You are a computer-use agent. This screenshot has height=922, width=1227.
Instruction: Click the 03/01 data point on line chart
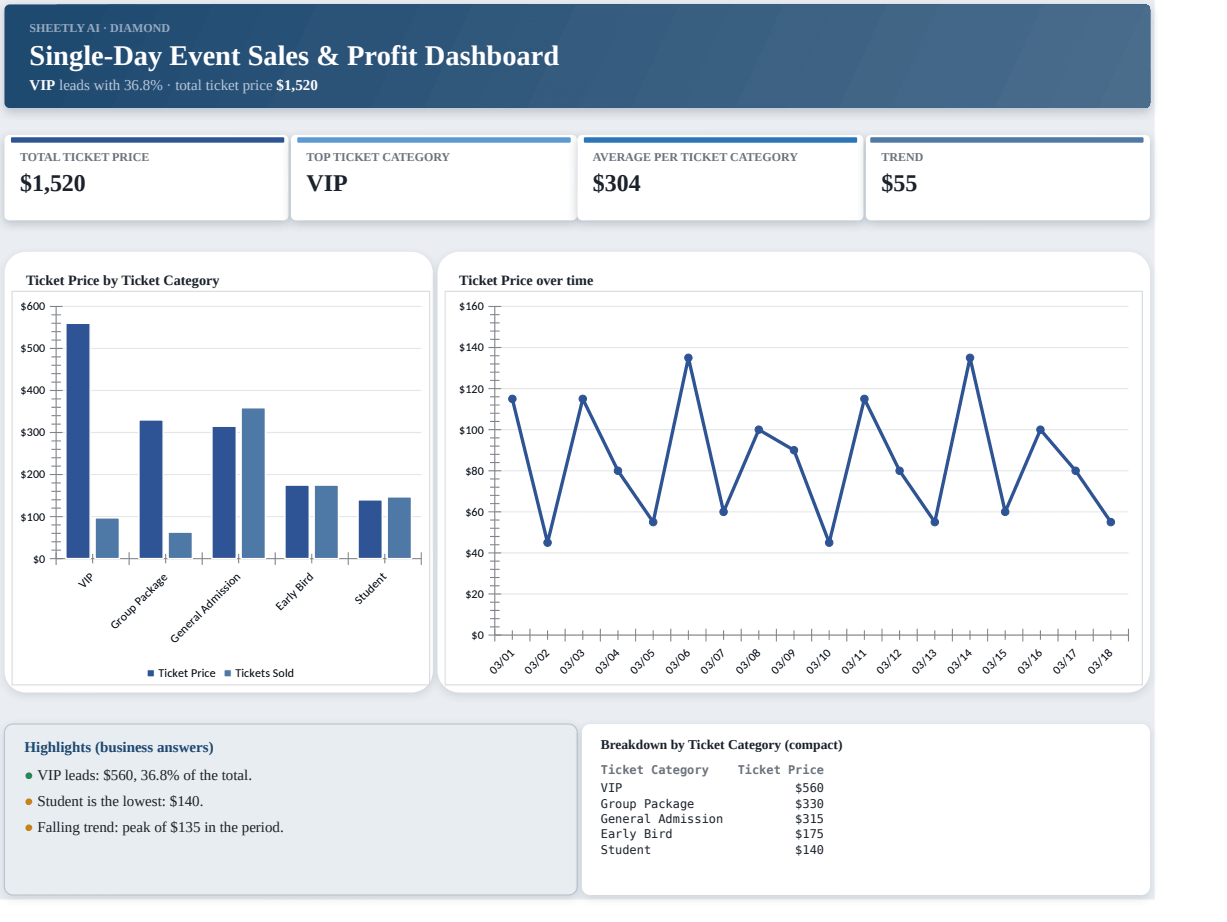[512, 399]
